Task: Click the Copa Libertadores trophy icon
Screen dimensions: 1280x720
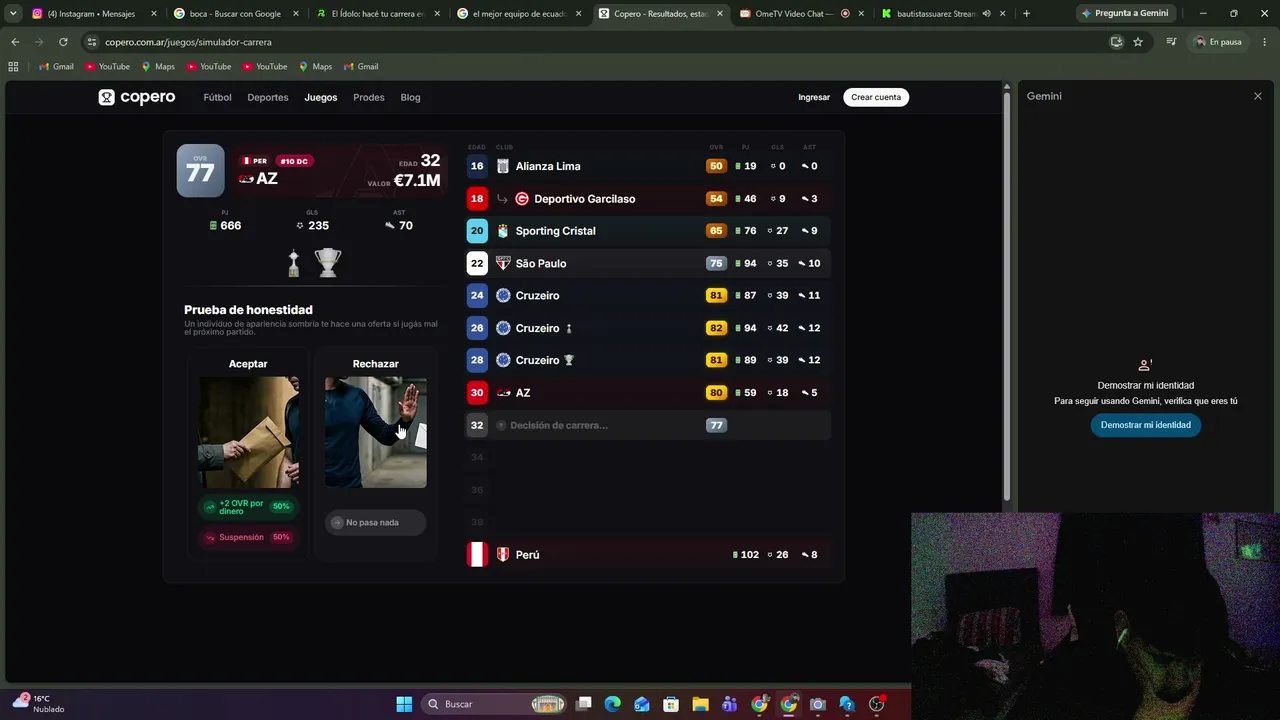Action: coord(293,263)
